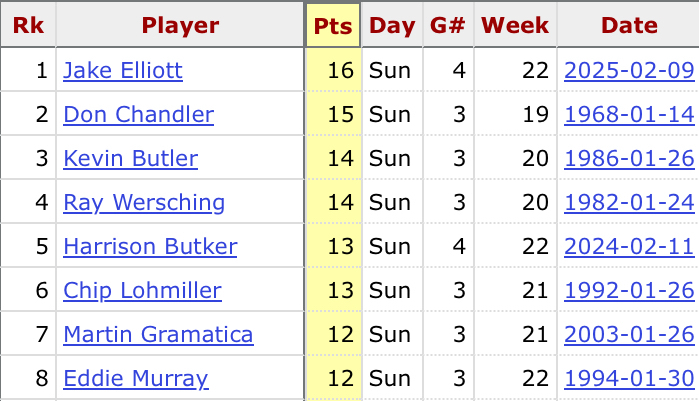Click the Ray Wersching link
Viewport: 699px width, 401px height.
[144, 203]
